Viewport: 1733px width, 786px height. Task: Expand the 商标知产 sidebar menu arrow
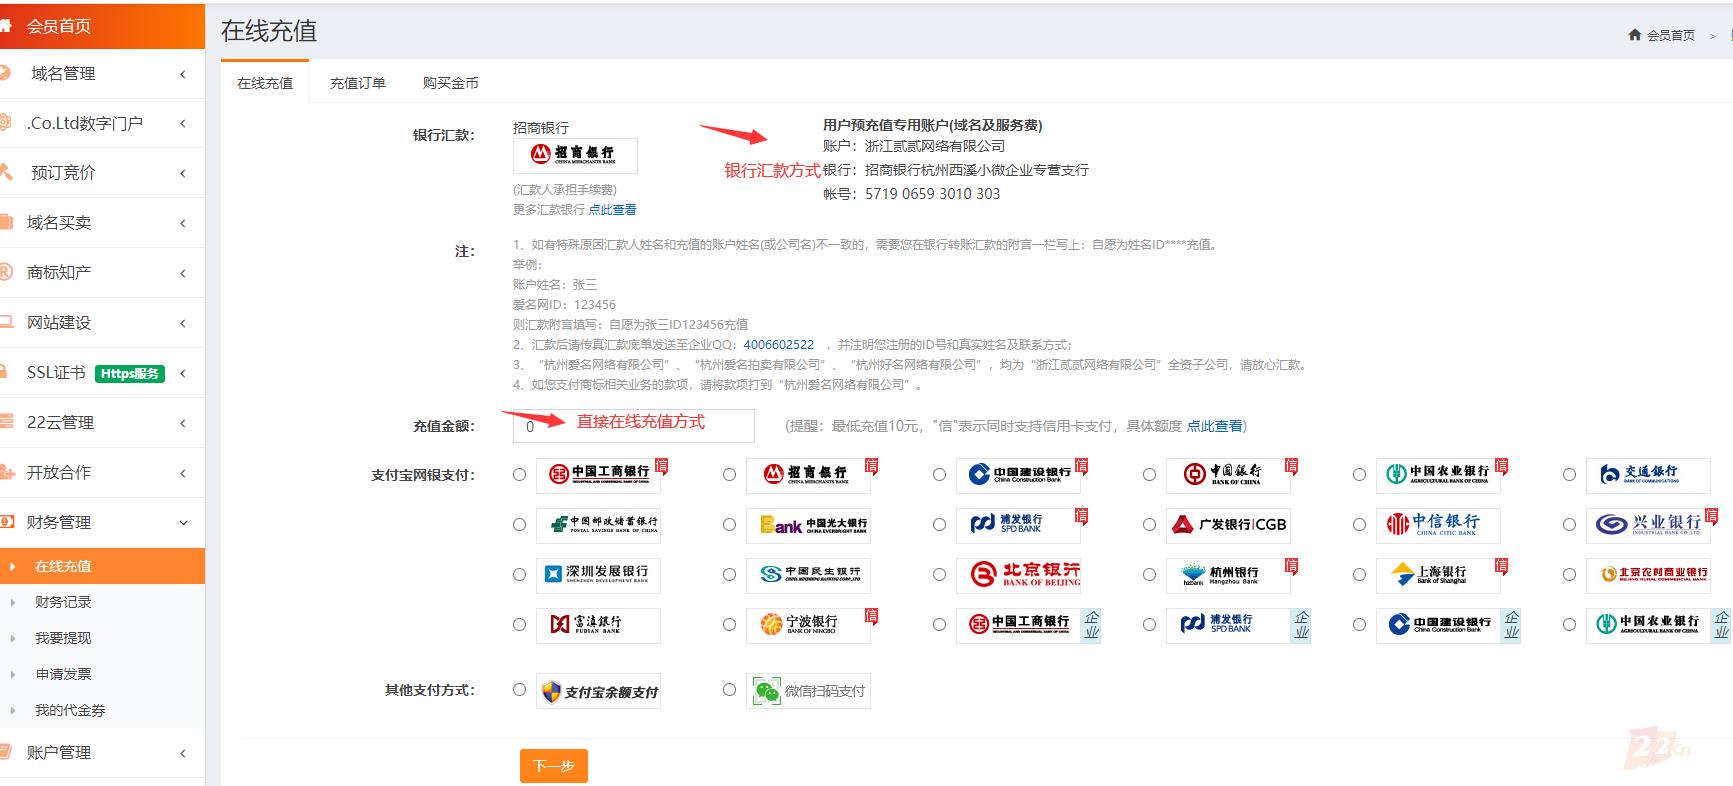pyautogui.click(x=183, y=273)
